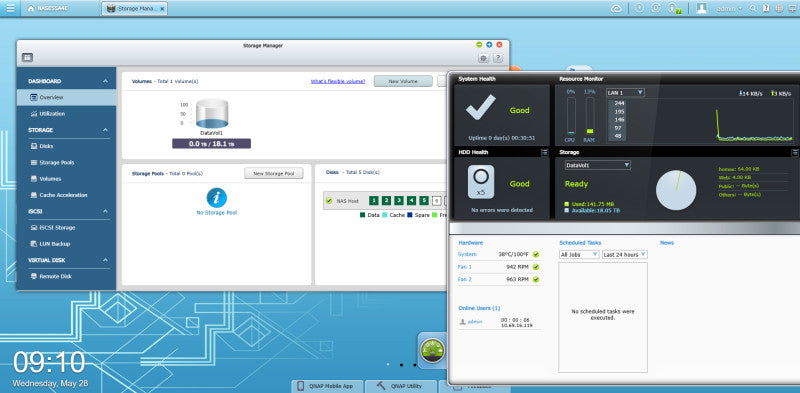
Task: Click the System hardware link
Action: [x=467, y=254]
